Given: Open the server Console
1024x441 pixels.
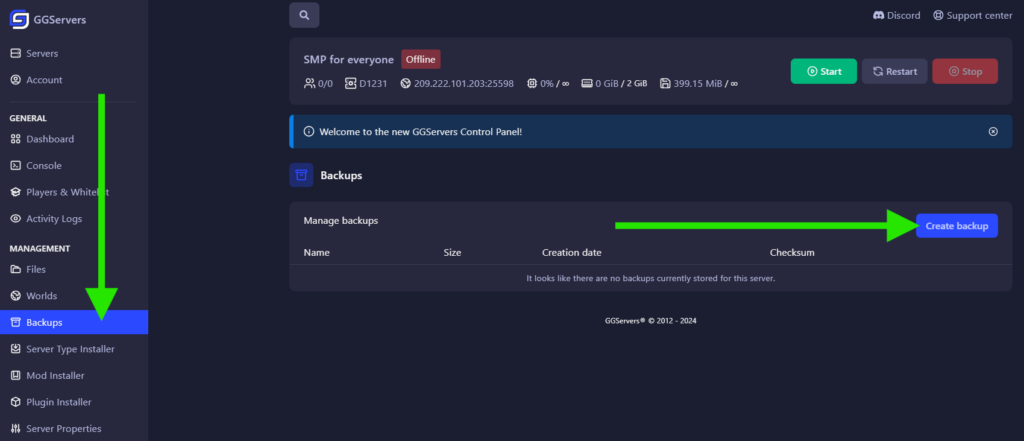Looking at the screenshot, I should coord(44,166).
